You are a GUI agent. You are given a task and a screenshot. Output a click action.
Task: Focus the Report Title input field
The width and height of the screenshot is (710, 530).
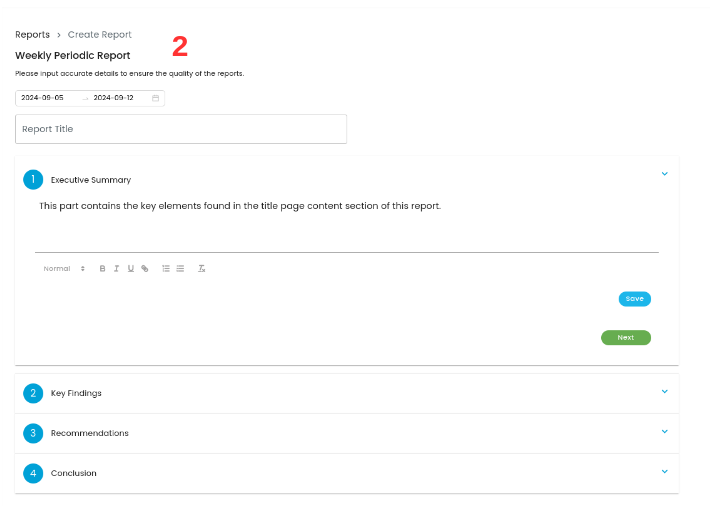coord(181,129)
